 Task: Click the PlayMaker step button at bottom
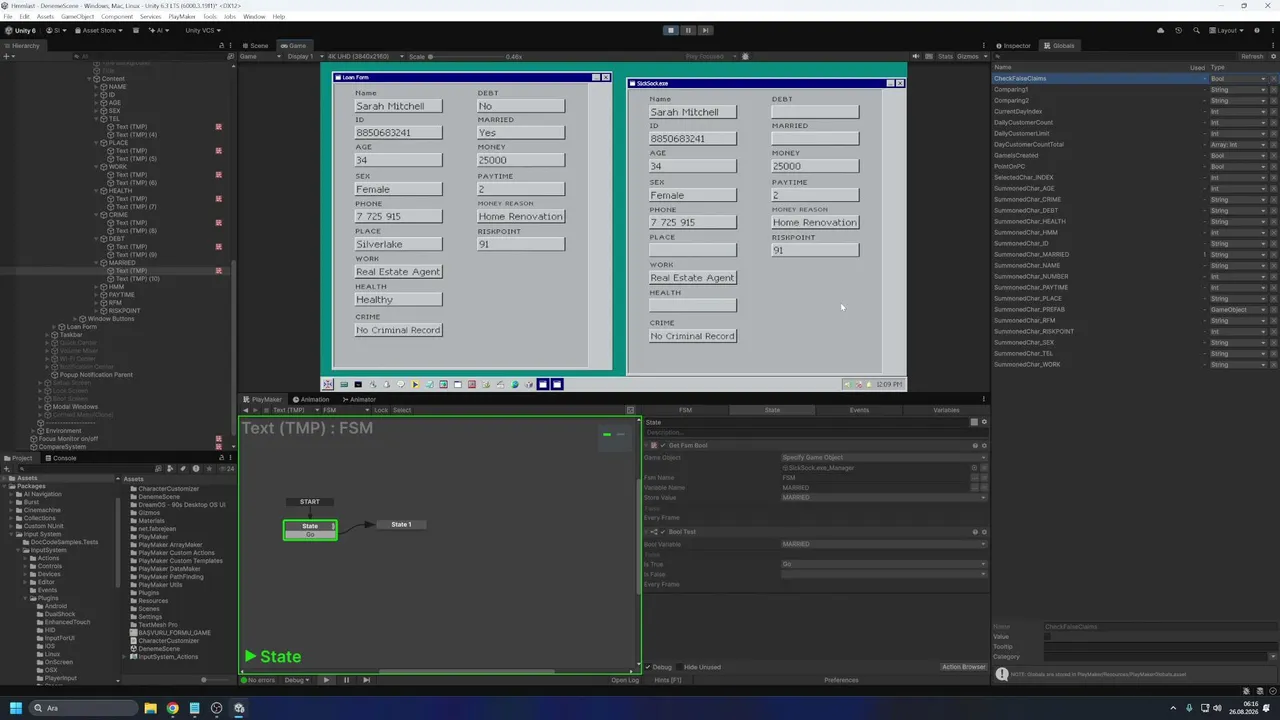(366, 680)
